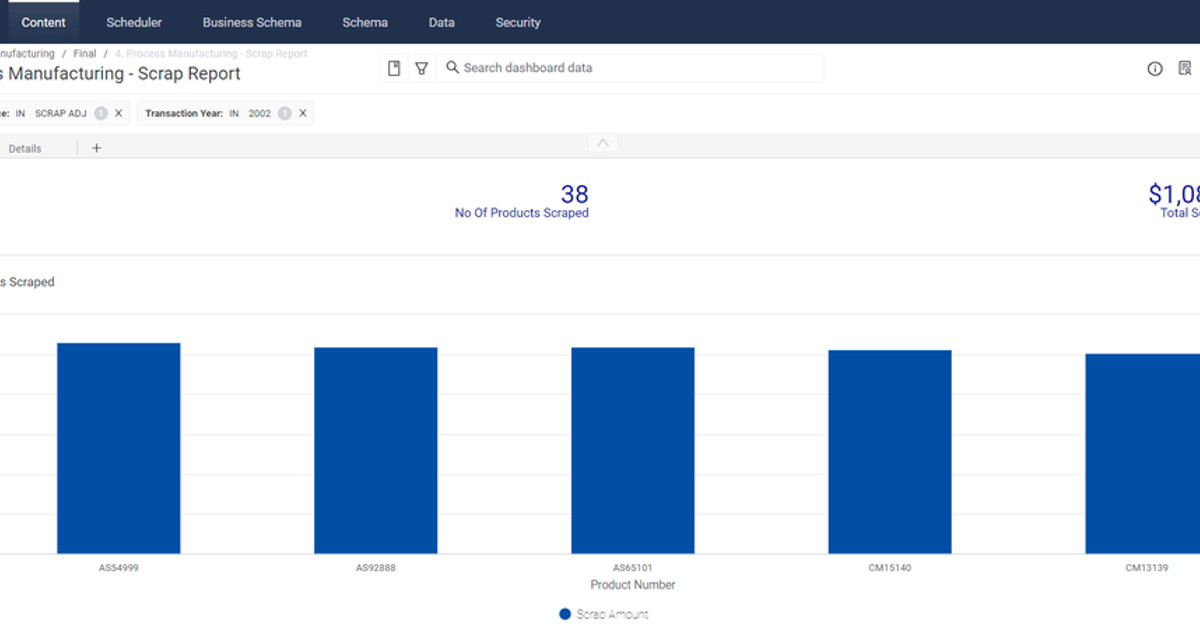Select the AS65101 bar in the chart
Image resolution: width=1200 pixels, height=628 pixels.
pos(633,450)
